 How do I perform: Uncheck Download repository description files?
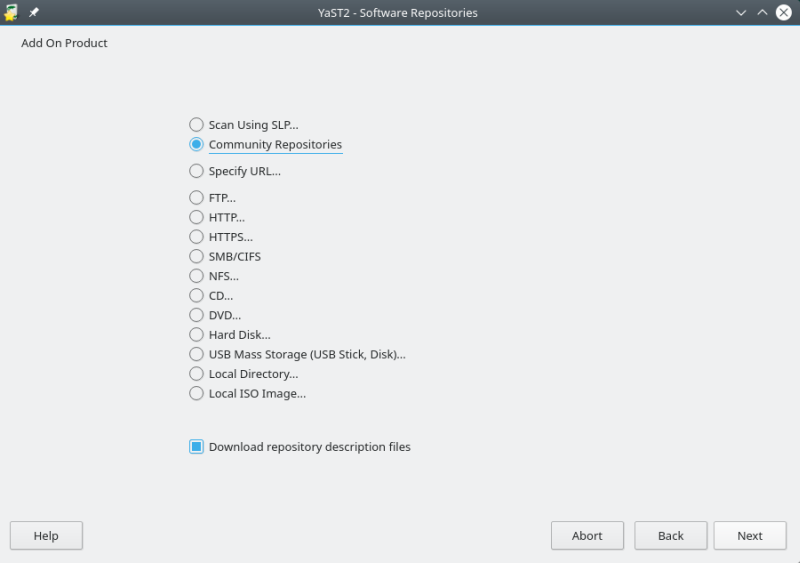pyautogui.click(x=197, y=447)
